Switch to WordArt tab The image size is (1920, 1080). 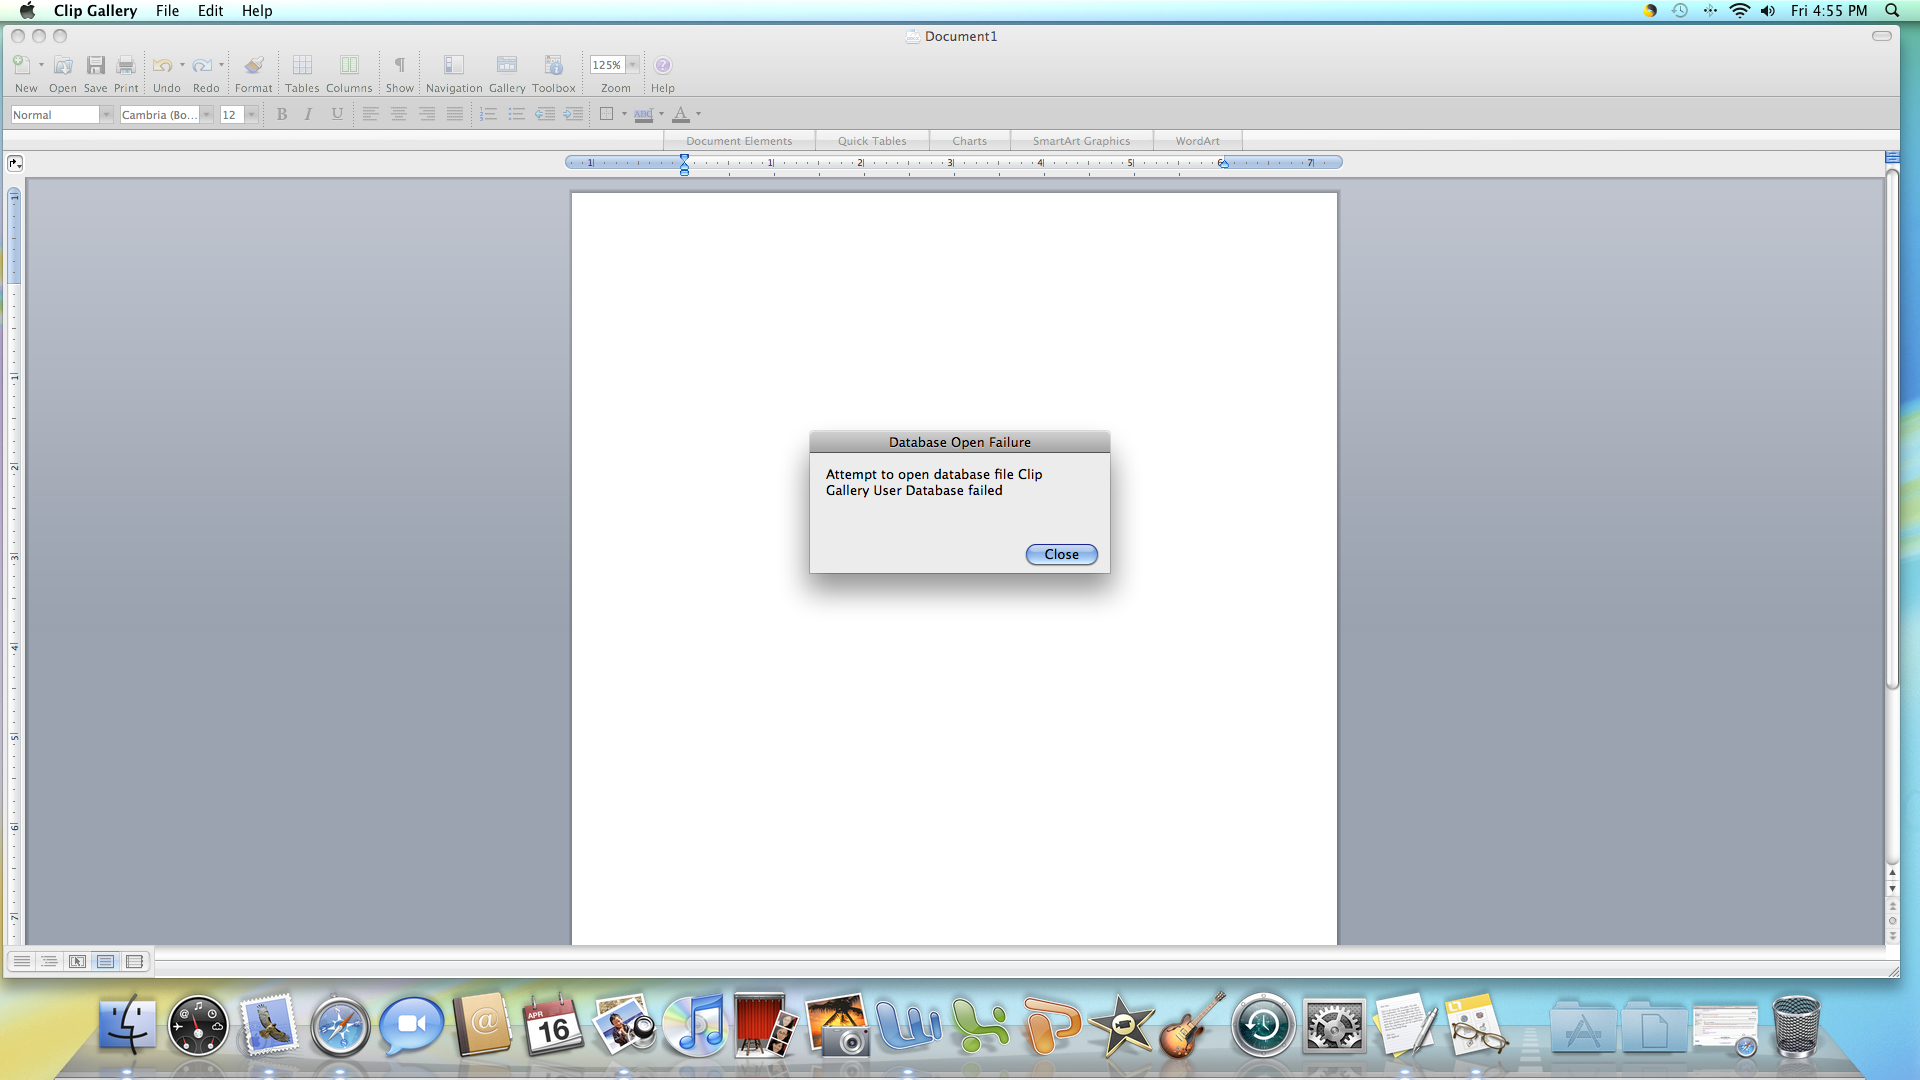point(1197,141)
